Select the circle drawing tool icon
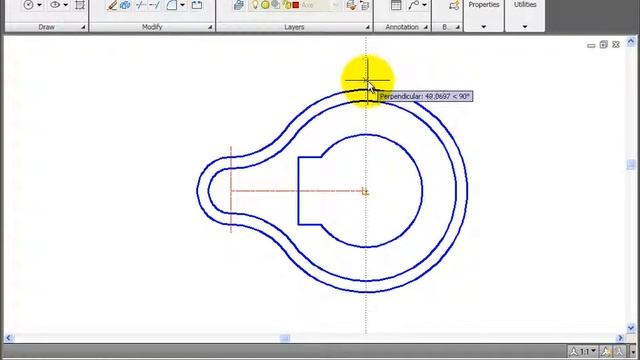This screenshot has width=640, height=360. pyautogui.click(x=28, y=5)
